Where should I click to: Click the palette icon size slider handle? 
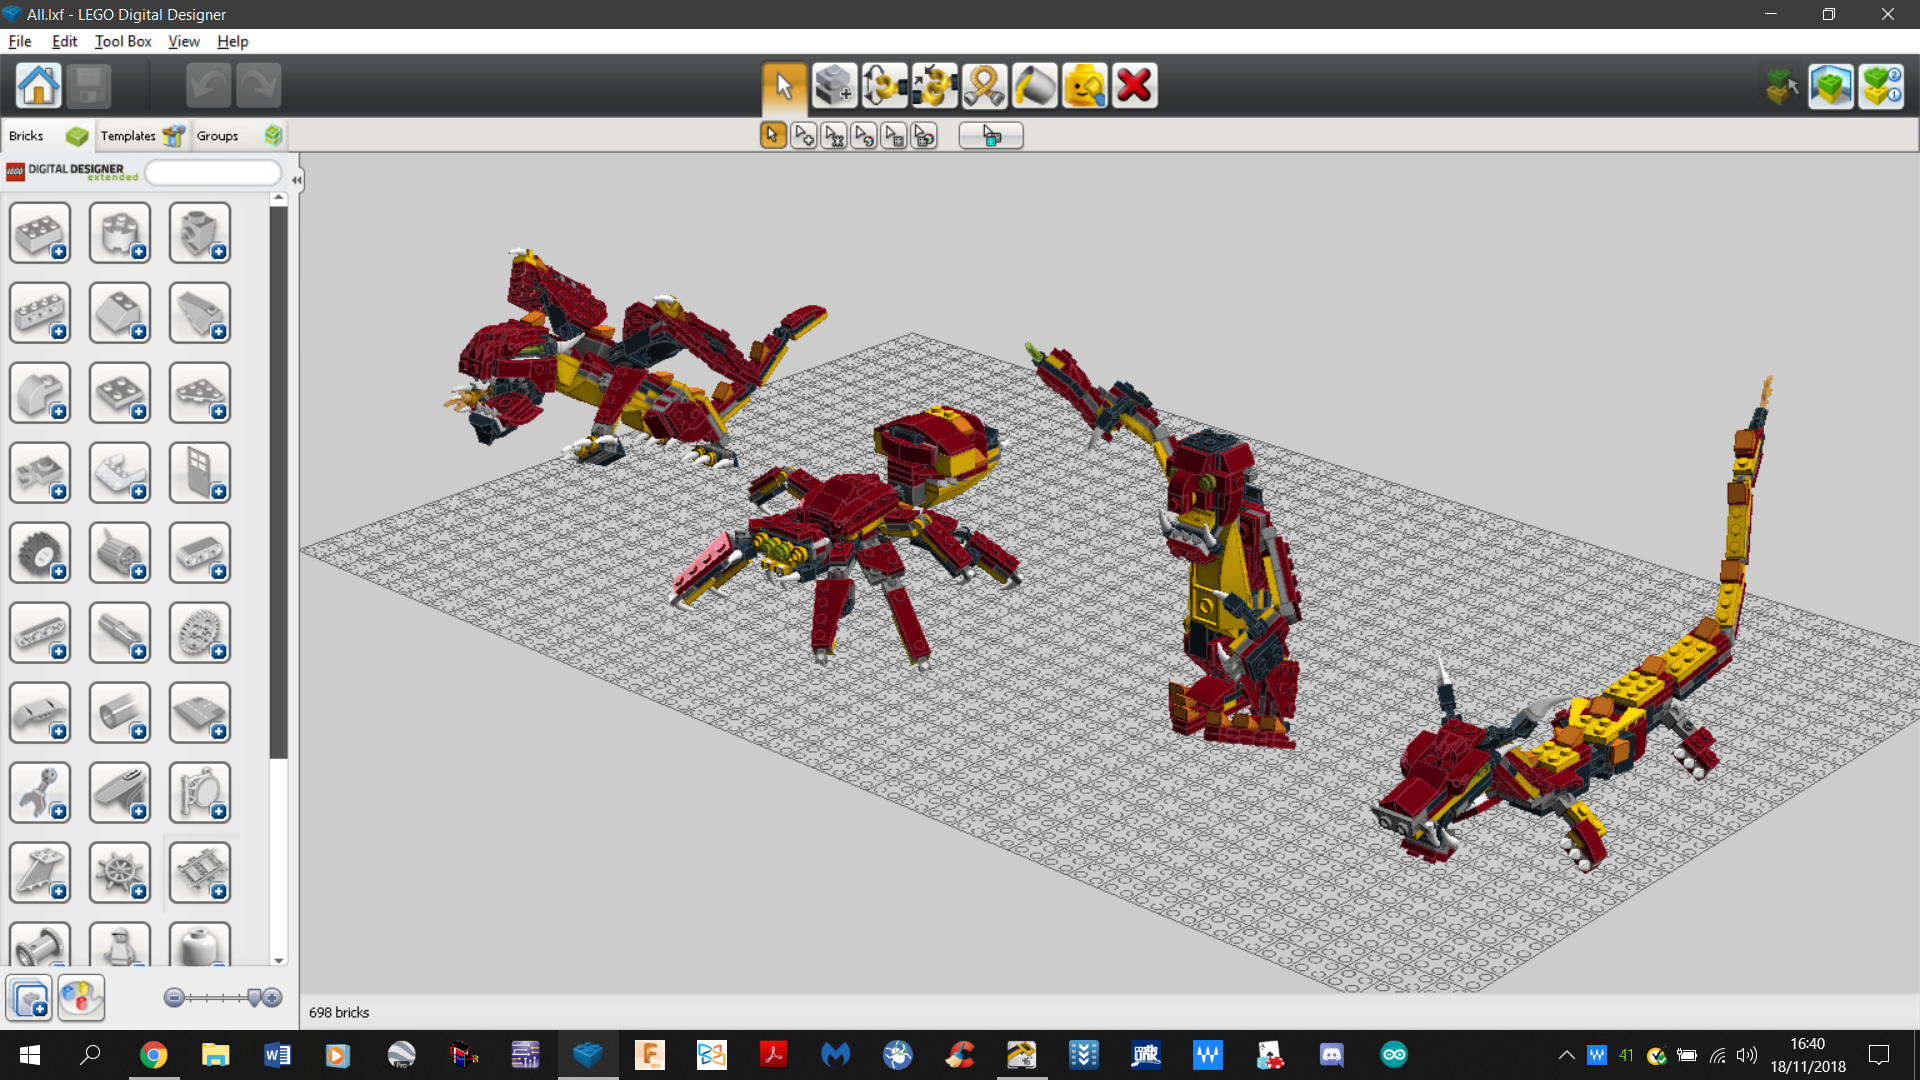(x=255, y=998)
